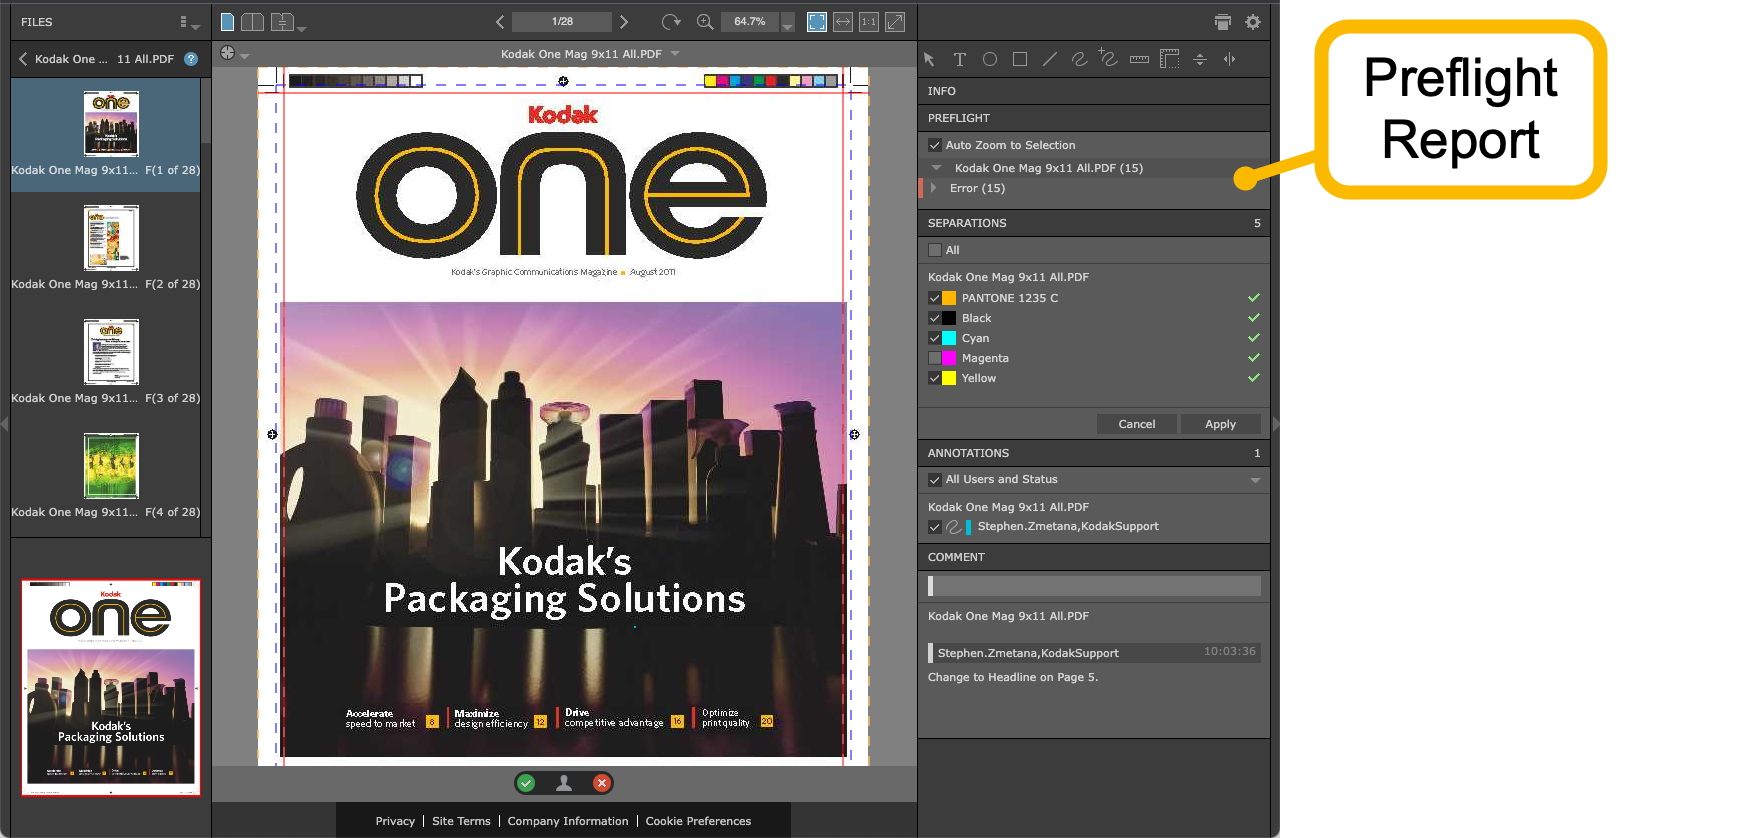The height and width of the screenshot is (838, 1759).
Task: Open All Users and Status dropdown arrow
Action: coord(1255,480)
